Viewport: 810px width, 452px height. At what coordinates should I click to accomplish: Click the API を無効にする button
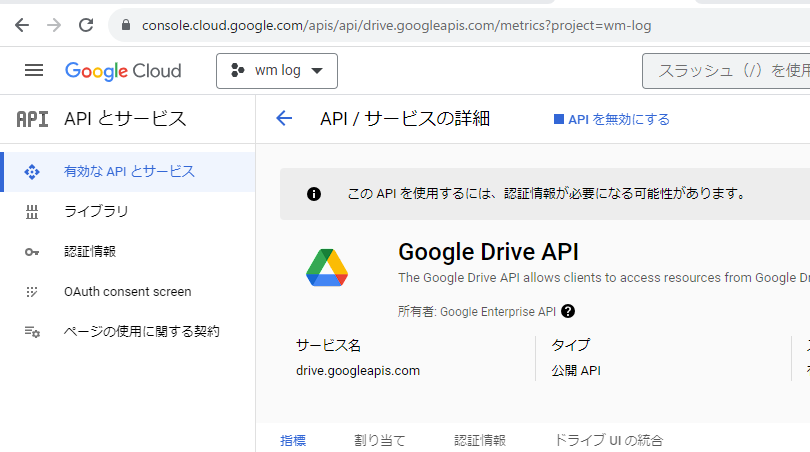[x=612, y=119]
